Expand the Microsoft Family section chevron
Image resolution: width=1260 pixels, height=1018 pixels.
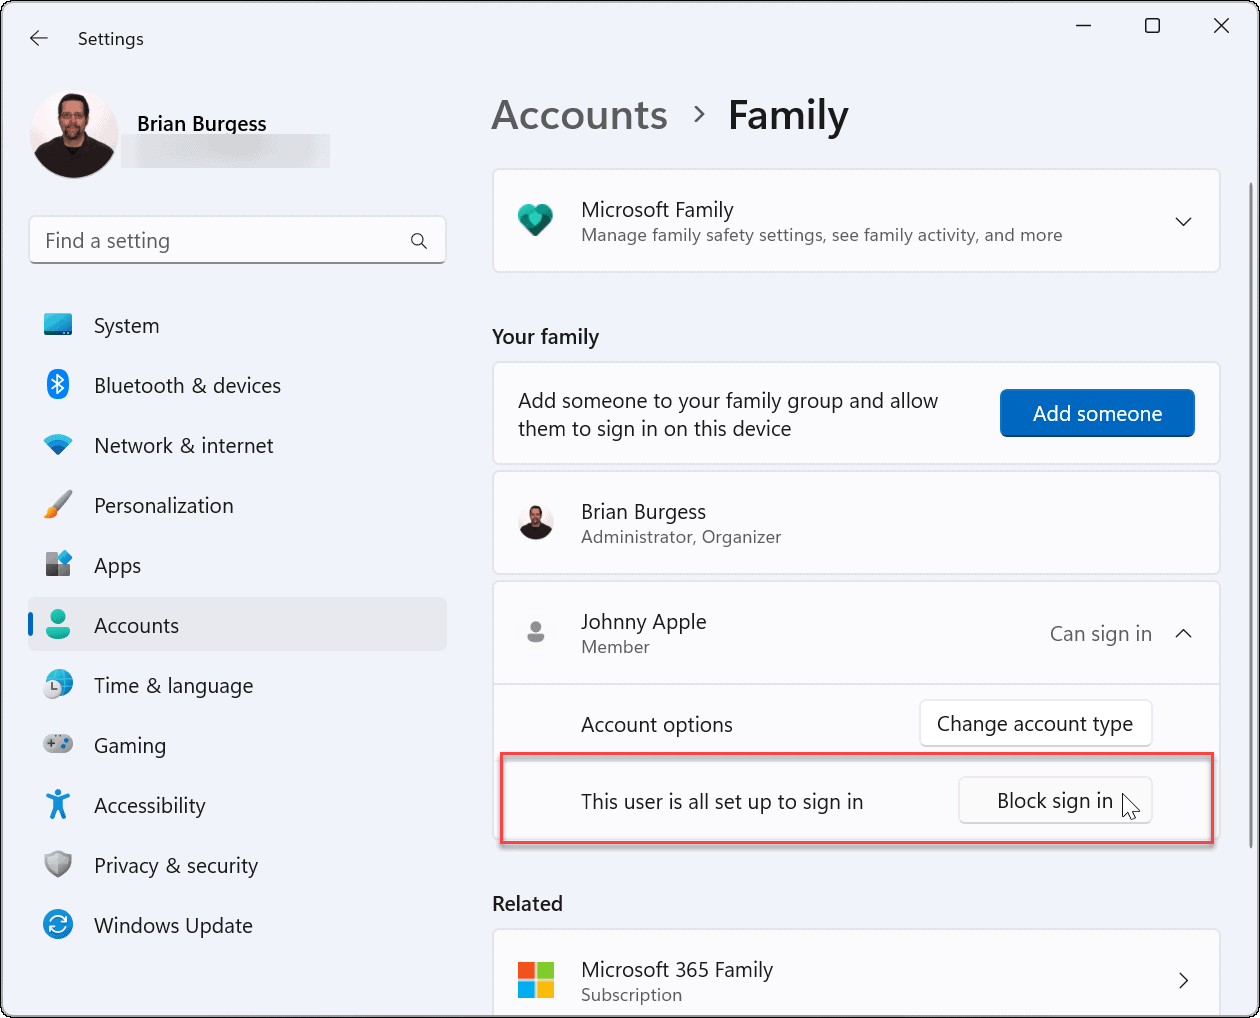[x=1183, y=221]
